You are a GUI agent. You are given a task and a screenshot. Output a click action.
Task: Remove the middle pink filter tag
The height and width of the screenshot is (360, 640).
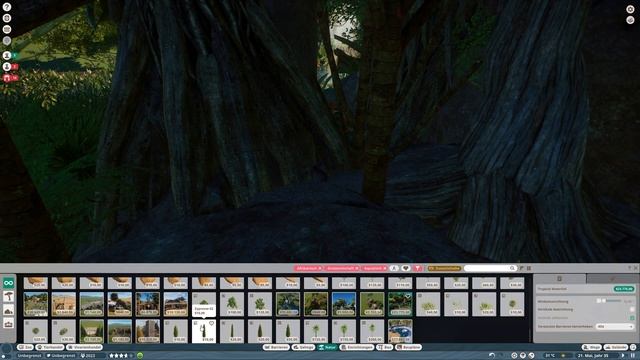click(357, 268)
